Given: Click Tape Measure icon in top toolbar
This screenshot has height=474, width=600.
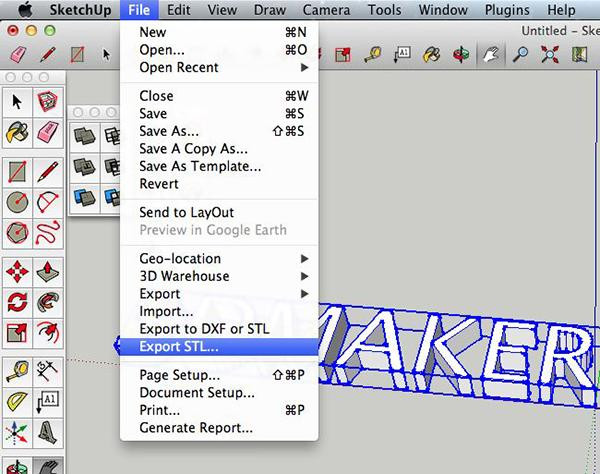Looking at the screenshot, I should pos(373,54).
